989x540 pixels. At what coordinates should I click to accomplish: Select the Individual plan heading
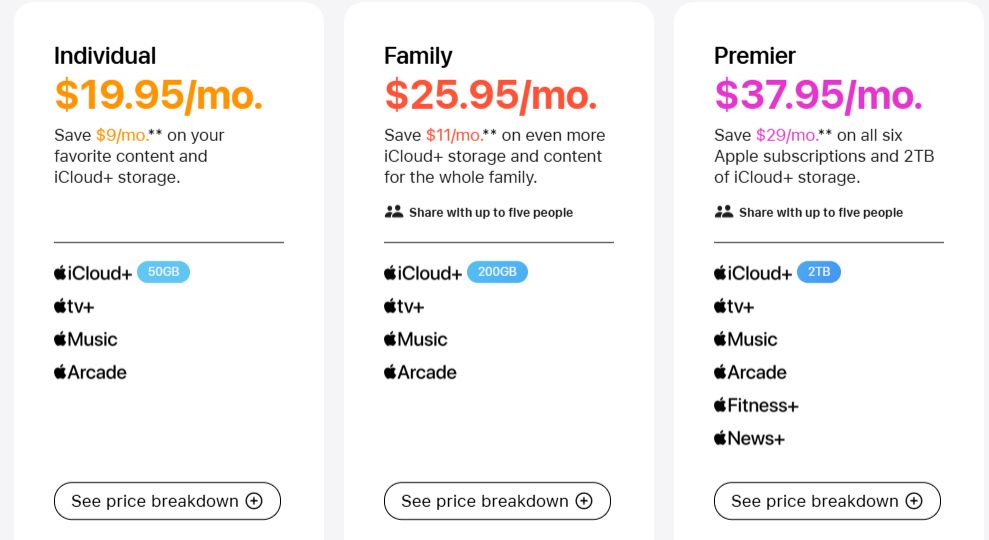[x=105, y=56]
